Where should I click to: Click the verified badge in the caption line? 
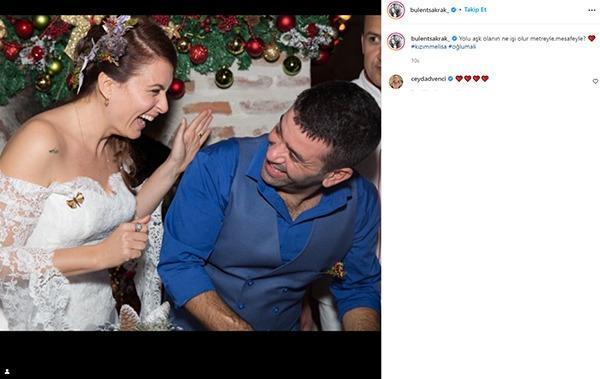tap(454, 39)
